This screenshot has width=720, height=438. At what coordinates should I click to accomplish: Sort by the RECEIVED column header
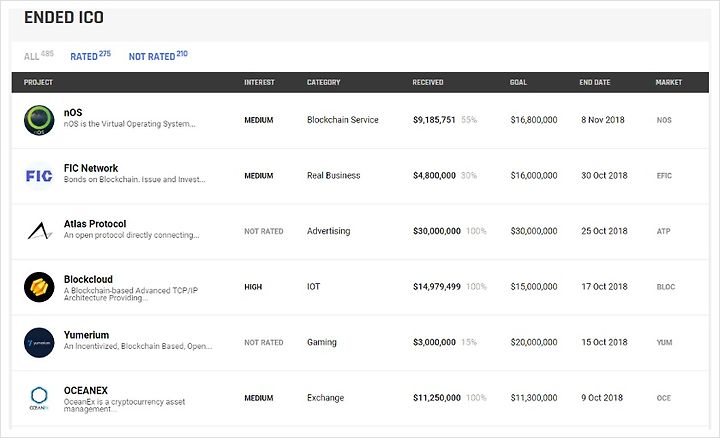[x=428, y=82]
